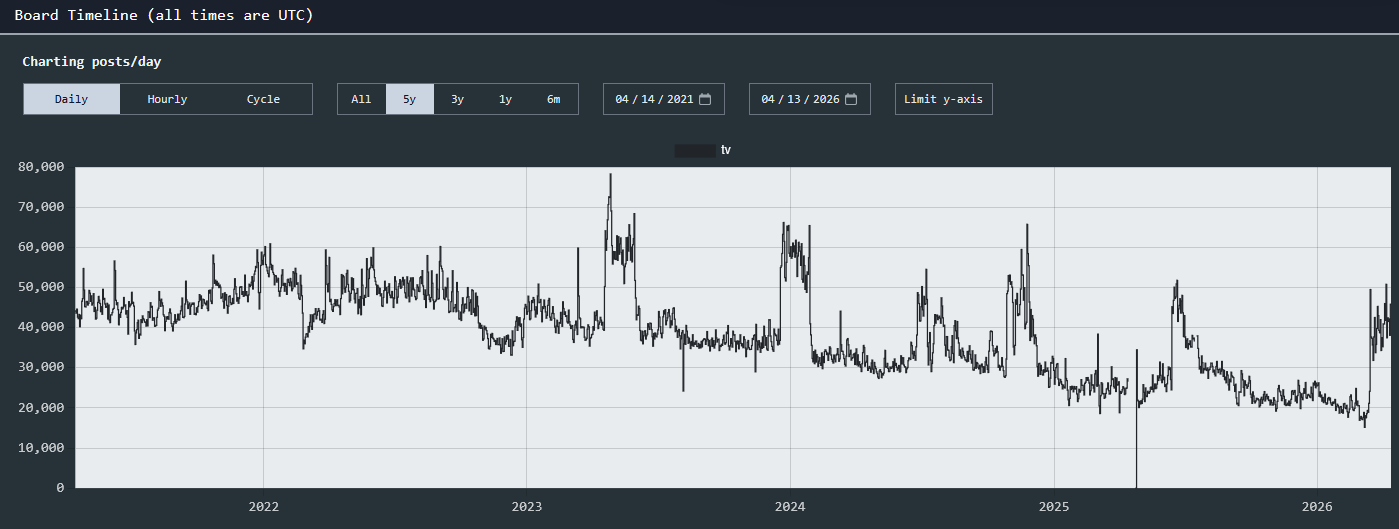Switch to Cycle charting mode
This screenshot has width=1399, height=529.
263,99
